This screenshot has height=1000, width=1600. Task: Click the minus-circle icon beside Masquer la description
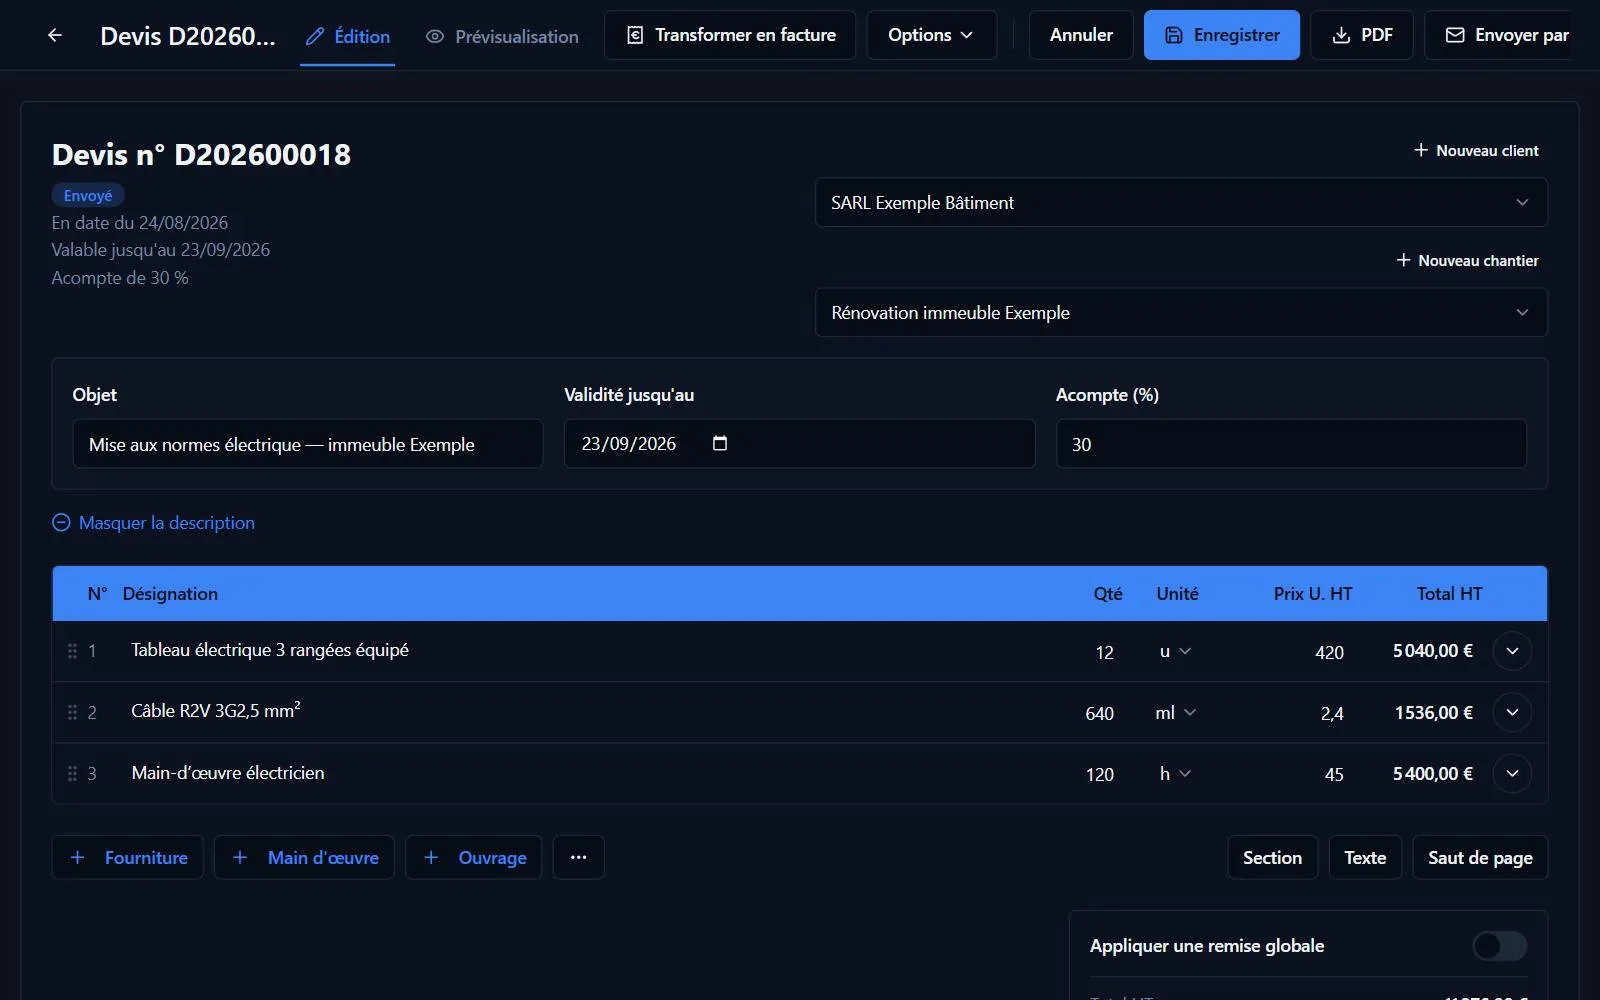point(61,523)
